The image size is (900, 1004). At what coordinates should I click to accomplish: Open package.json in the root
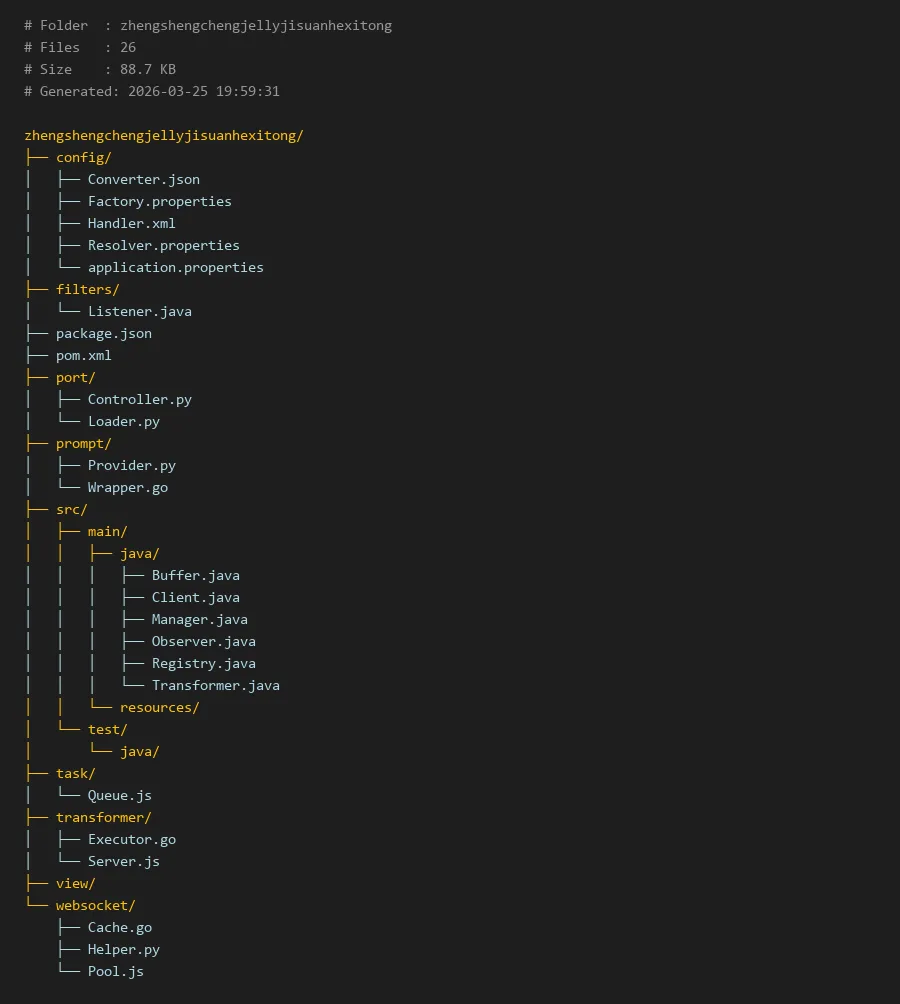tap(103, 333)
